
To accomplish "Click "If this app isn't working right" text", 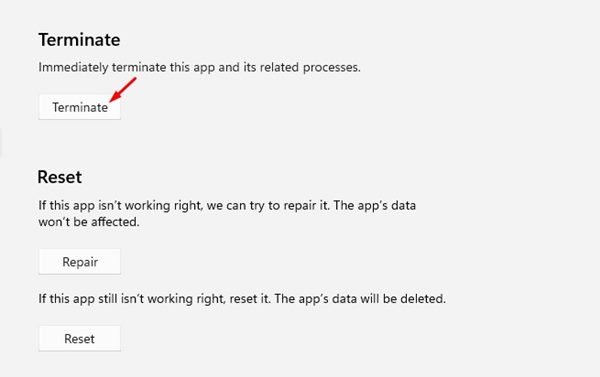I will tap(119, 206).
